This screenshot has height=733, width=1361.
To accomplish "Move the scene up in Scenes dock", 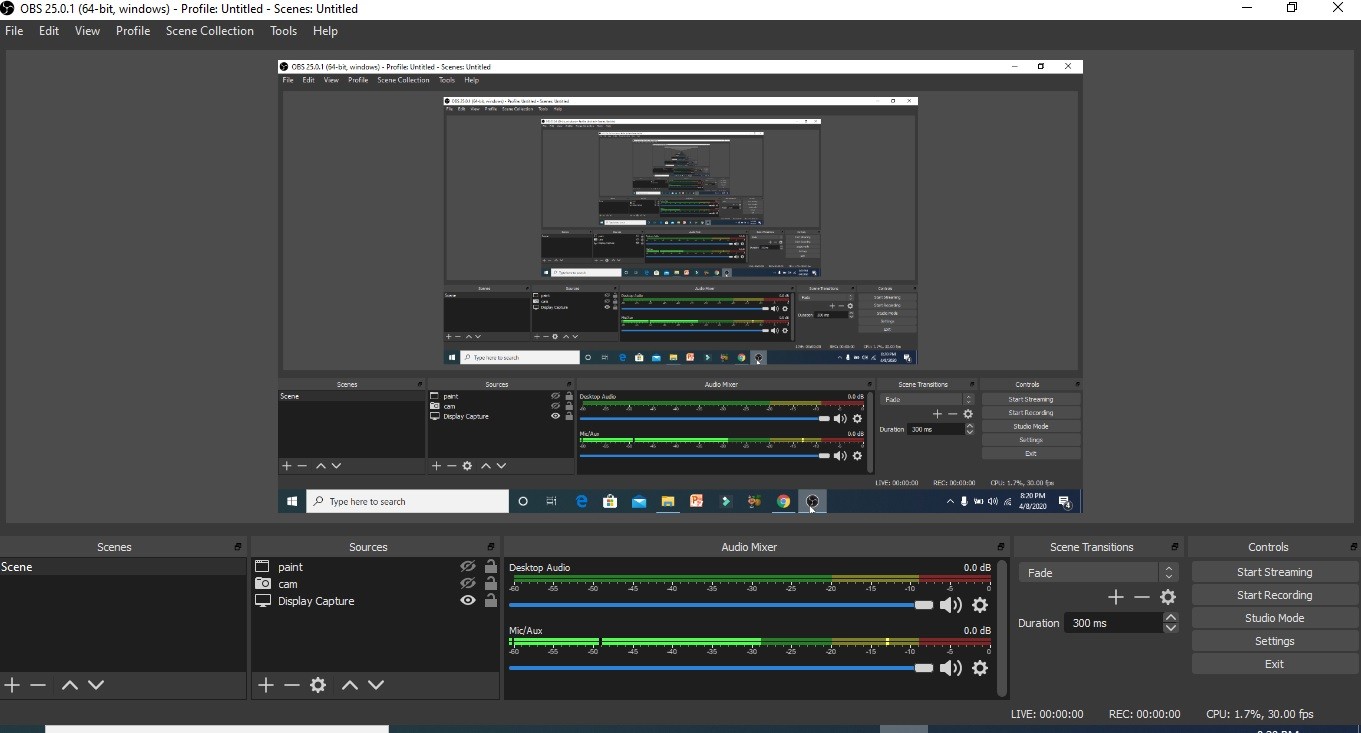I will pos(70,685).
